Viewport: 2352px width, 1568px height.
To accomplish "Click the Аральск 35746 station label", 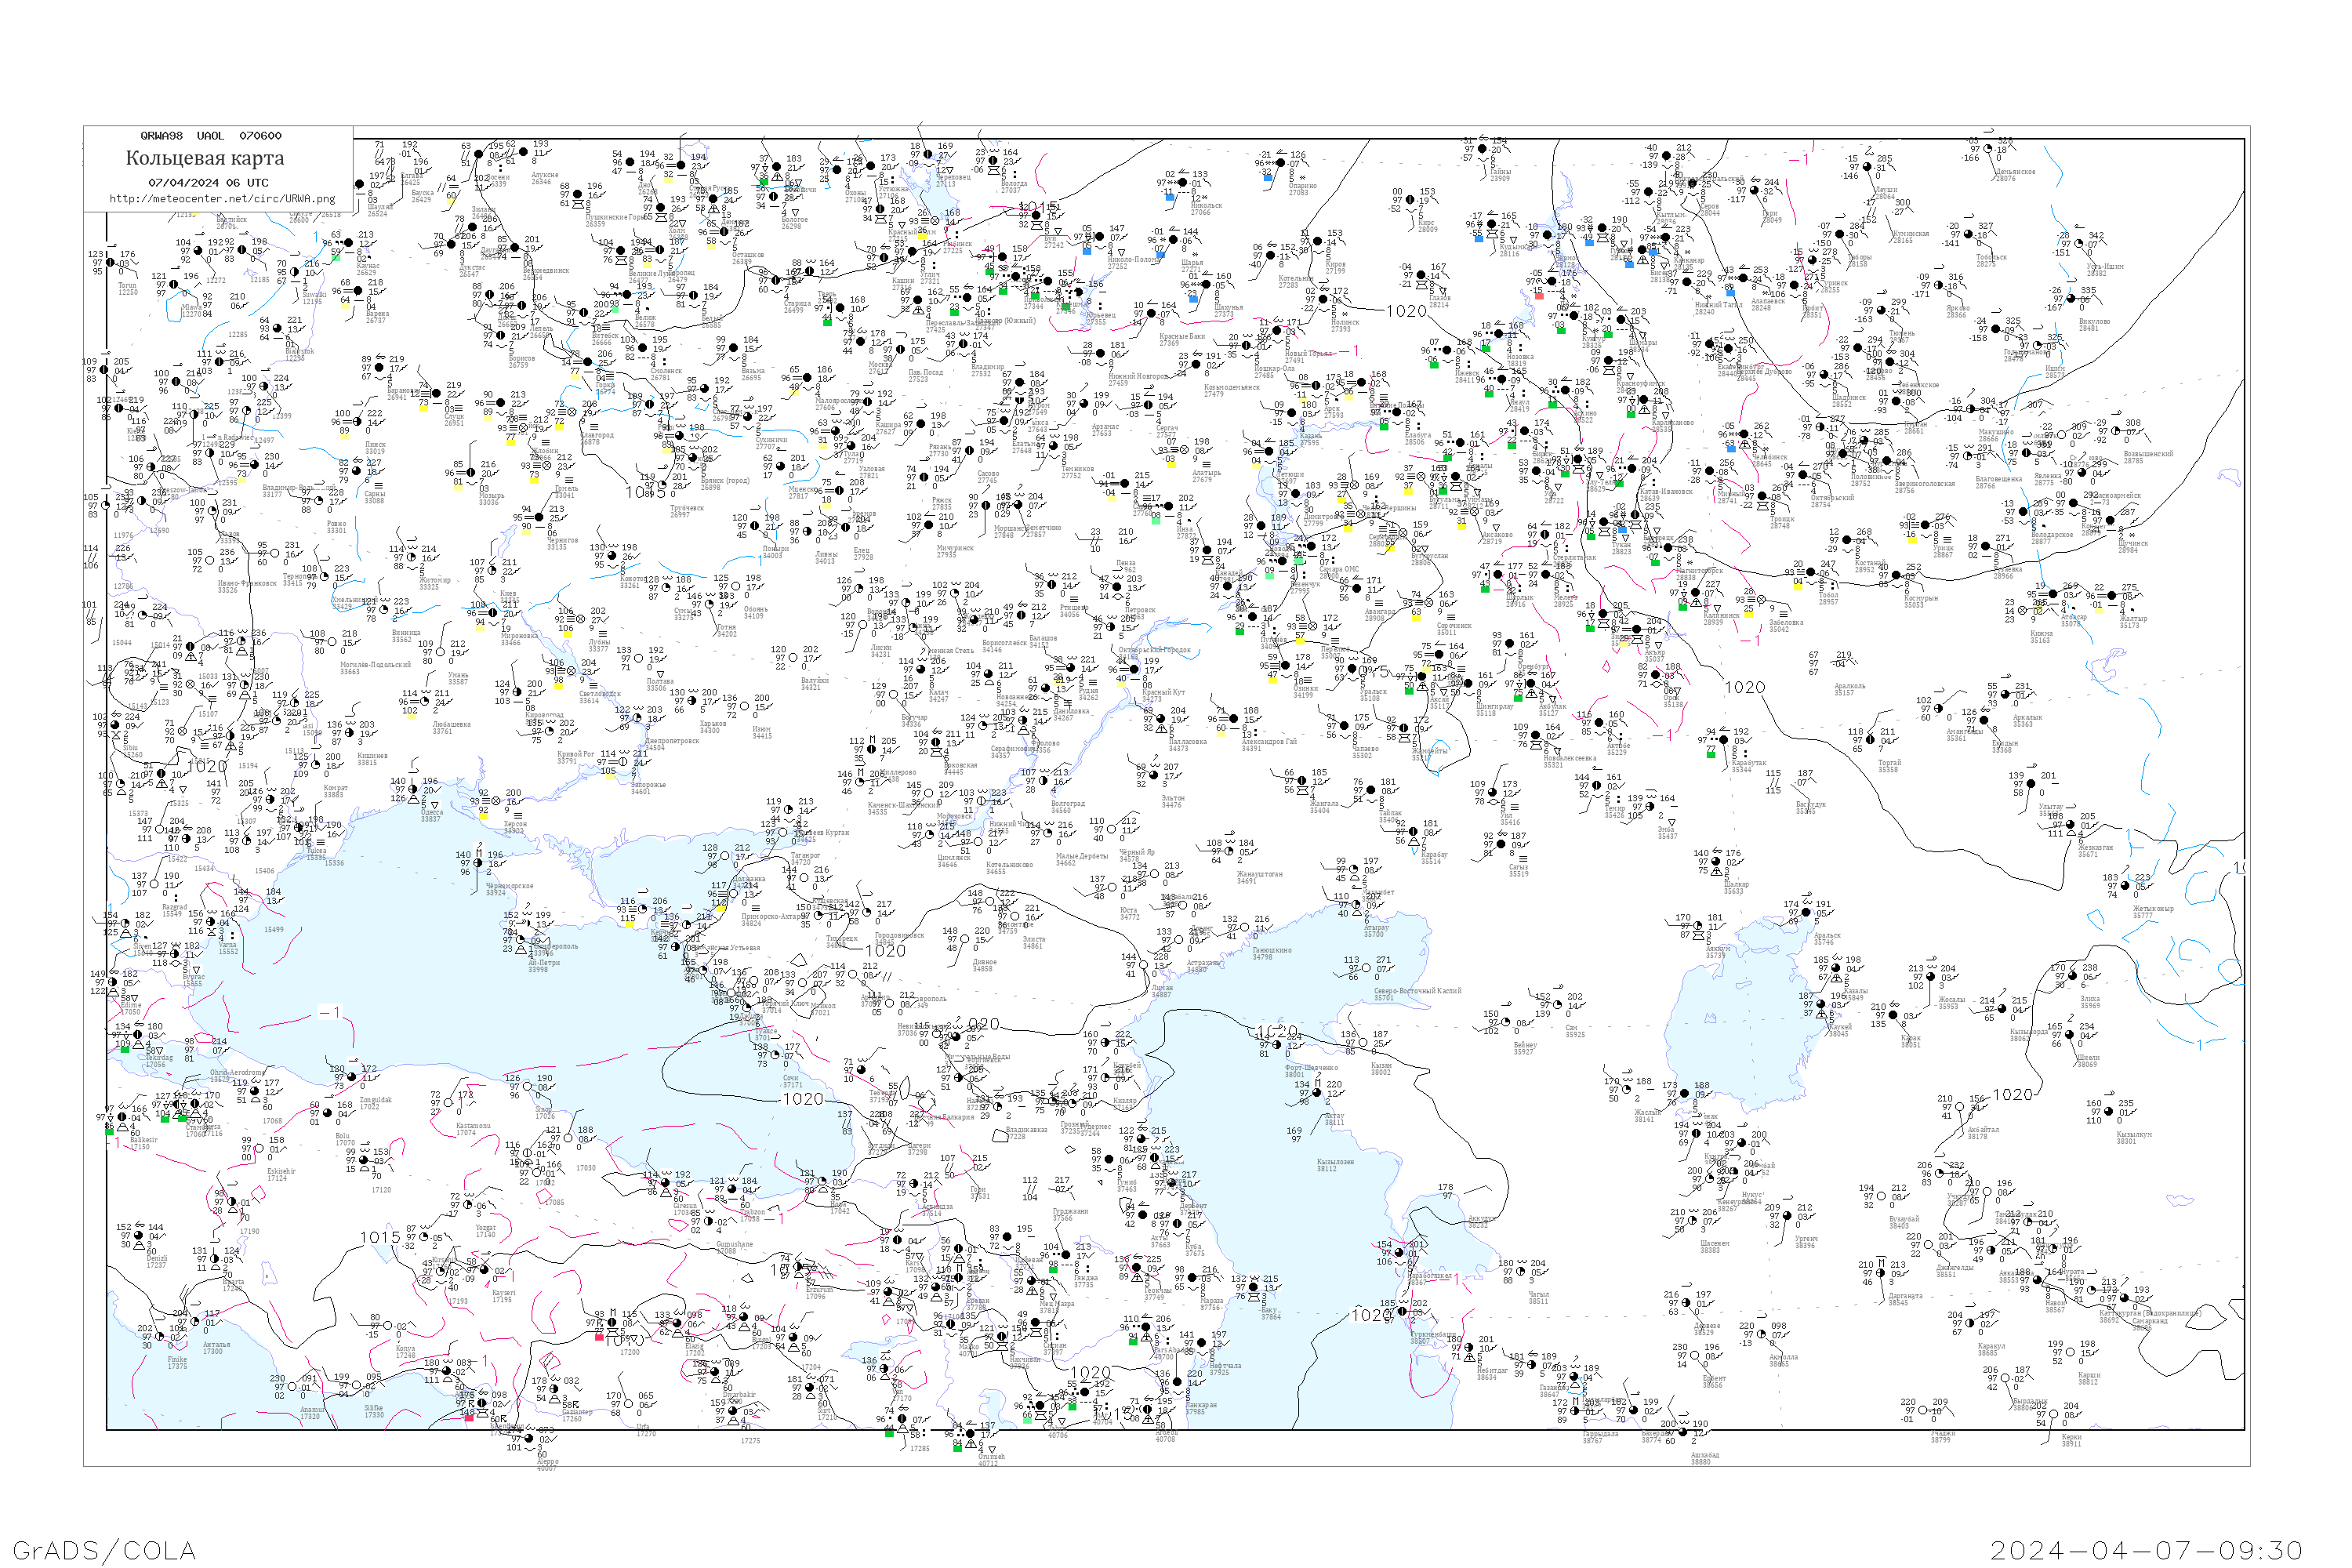I will (x=1824, y=938).
